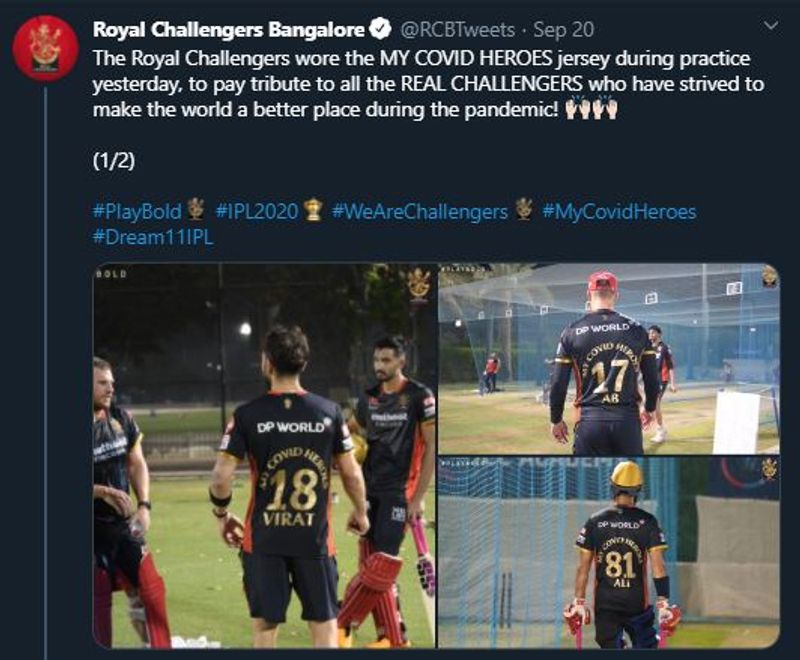Open the Sep 20 tweet timestamp

(x=564, y=30)
